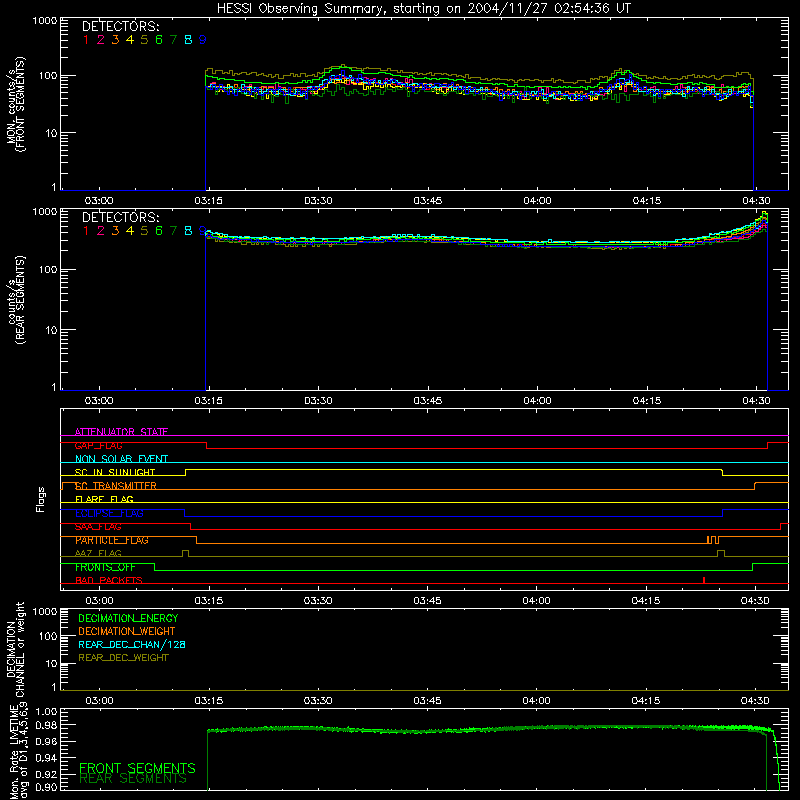Click detector number 9 in front segments legend
The image size is (800, 800).
[203, 40]
